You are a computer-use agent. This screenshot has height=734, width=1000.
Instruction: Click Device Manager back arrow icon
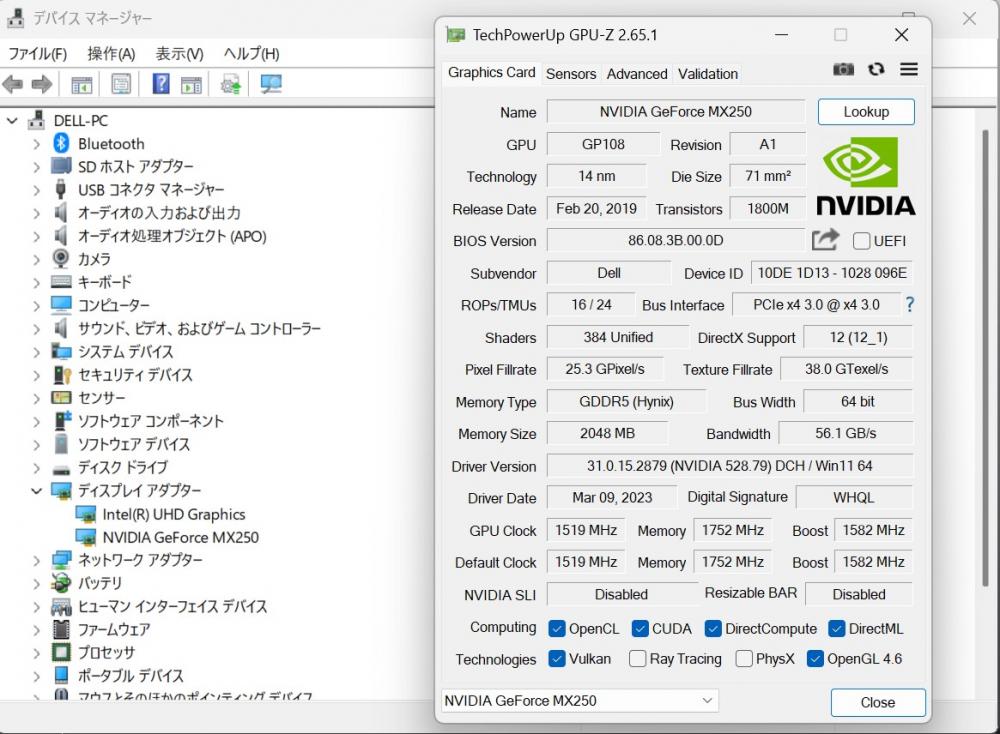13,84
